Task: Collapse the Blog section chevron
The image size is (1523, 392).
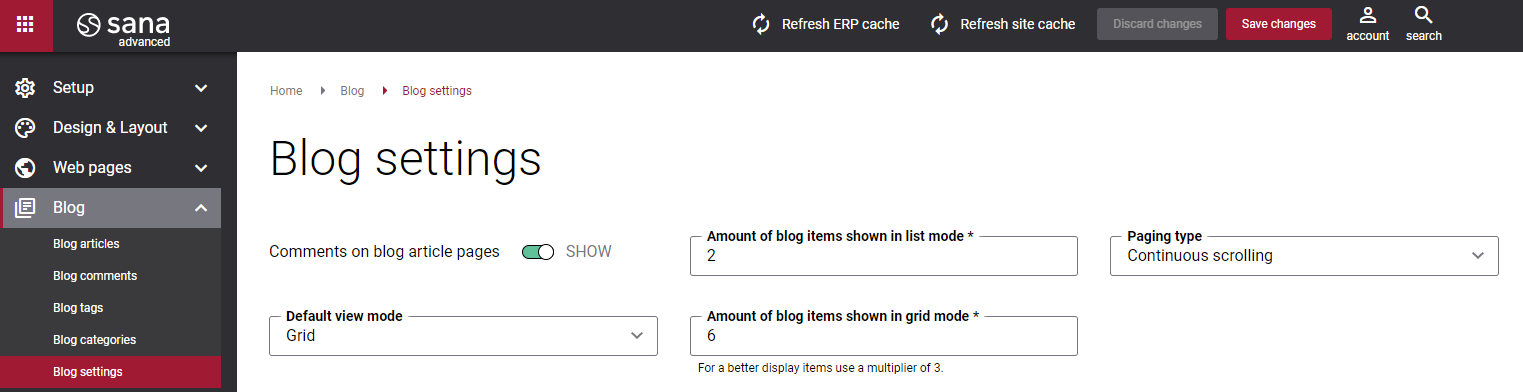Action: click(201, 208)
